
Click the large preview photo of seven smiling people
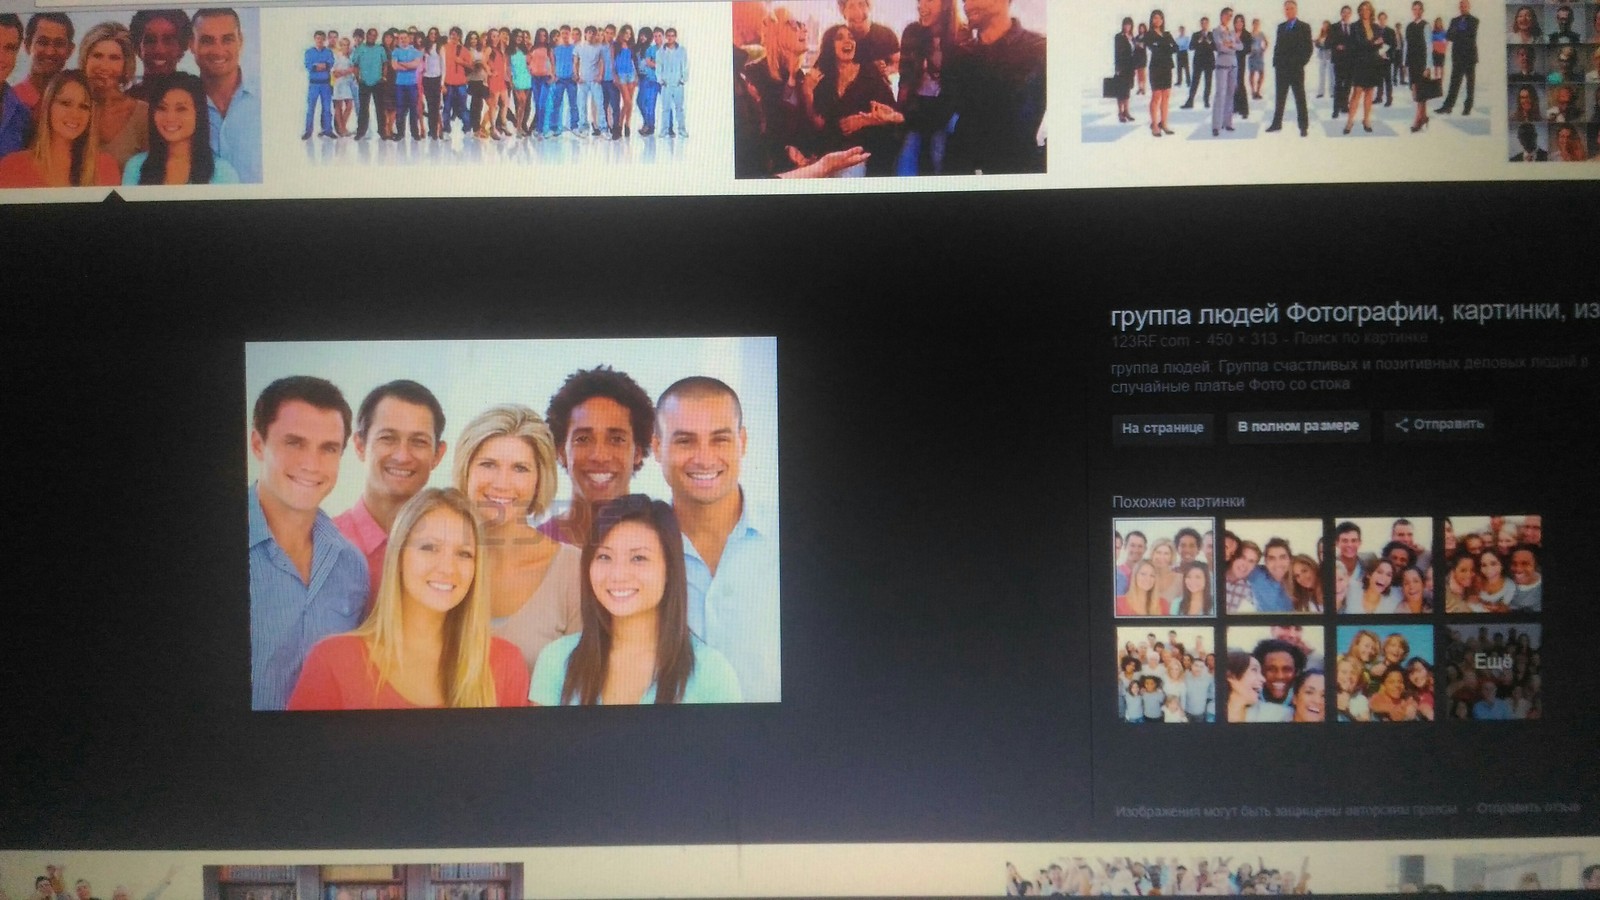[x=513, y=523]
